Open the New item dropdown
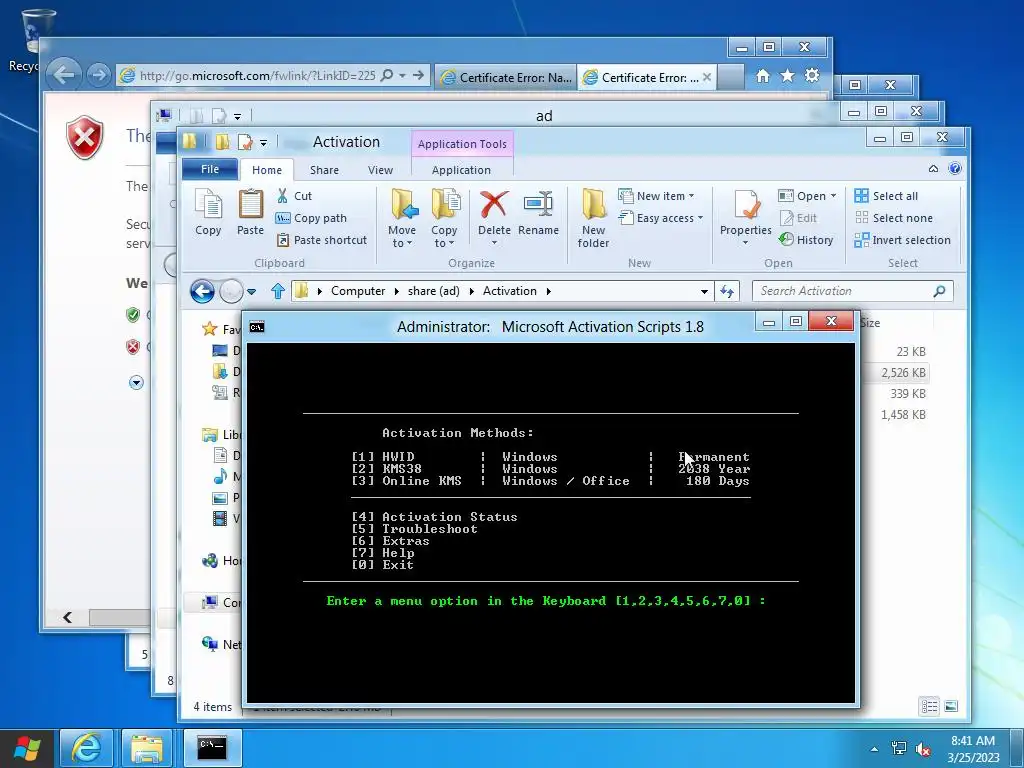This screenshot has height=768, width=1024. [656, 196]
